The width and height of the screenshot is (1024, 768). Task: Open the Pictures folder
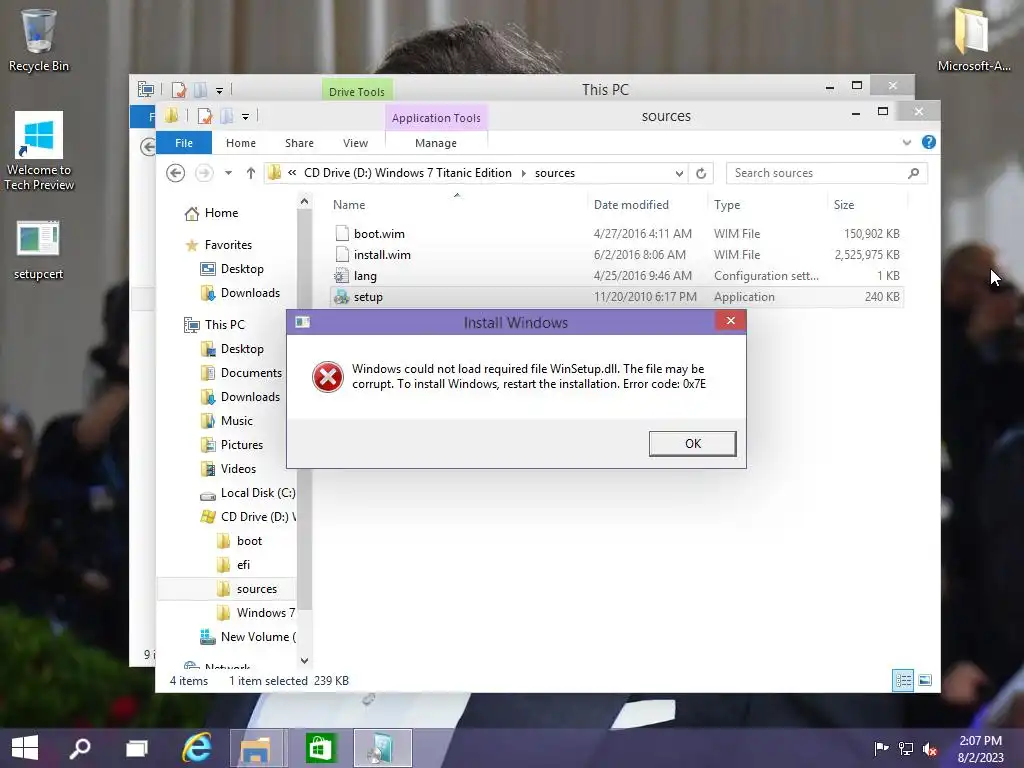[242, 445]
